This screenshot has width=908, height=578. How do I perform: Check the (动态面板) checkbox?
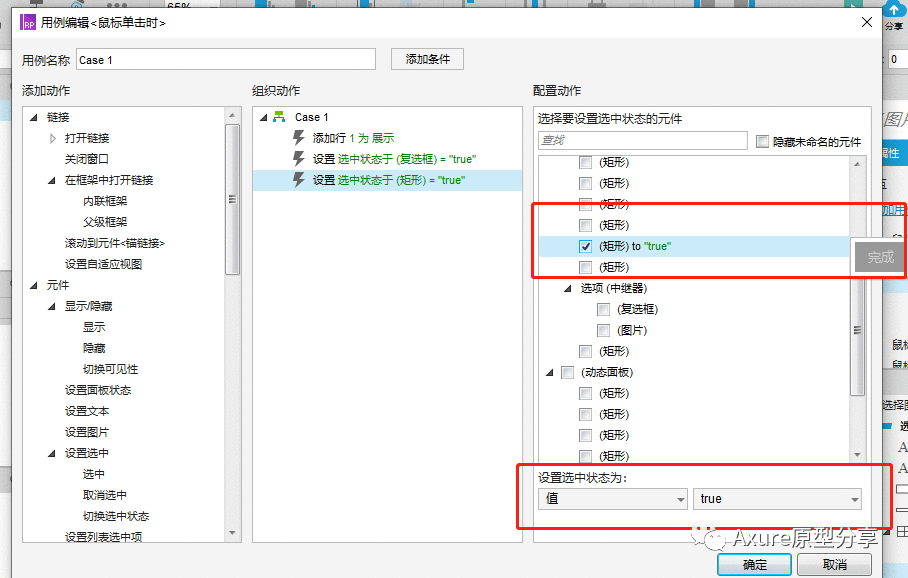coord(568,372)
